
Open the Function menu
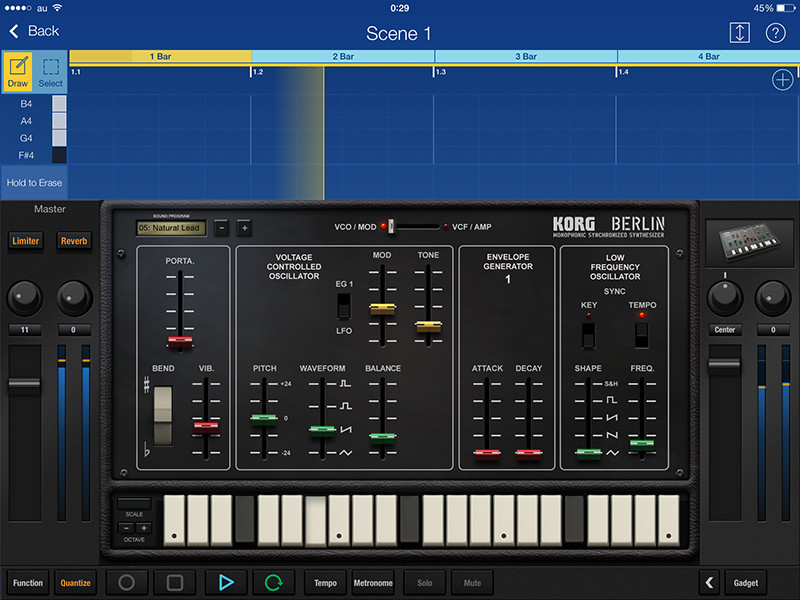tap(28, 583)
